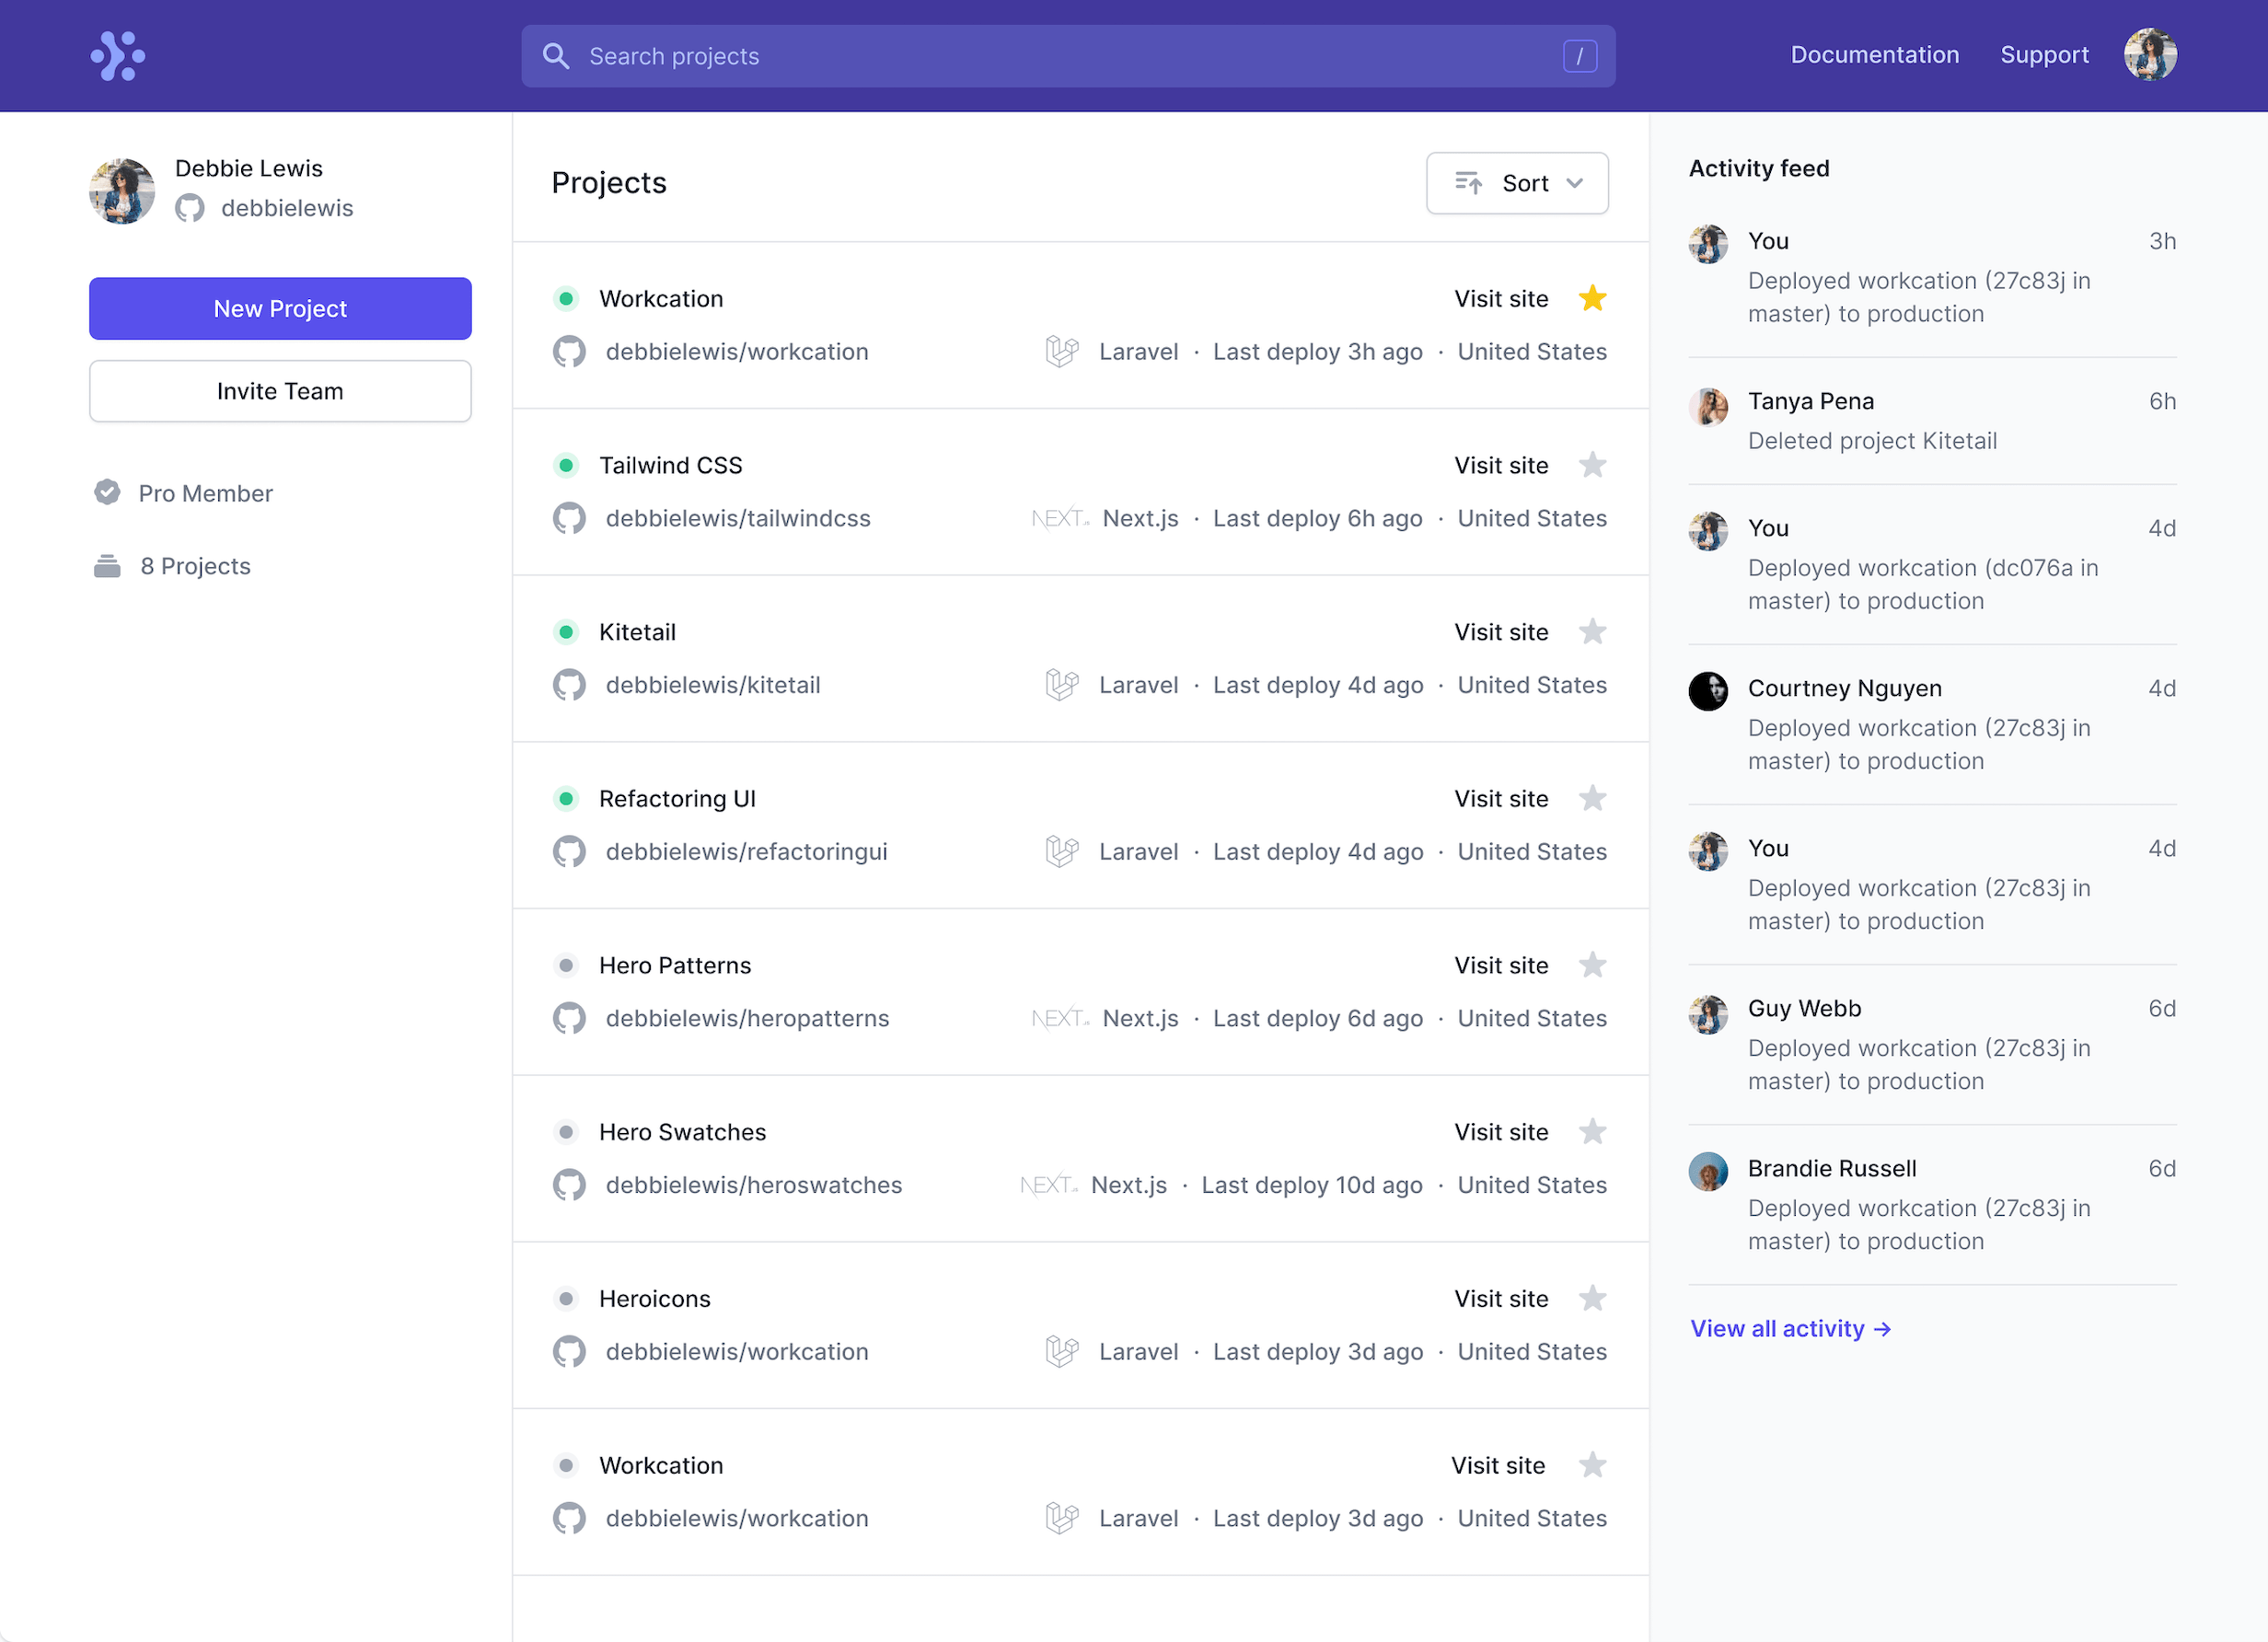The image size is (2268, 1642).
Task: Open Support from the top navigation
Action: [2044, 54]
